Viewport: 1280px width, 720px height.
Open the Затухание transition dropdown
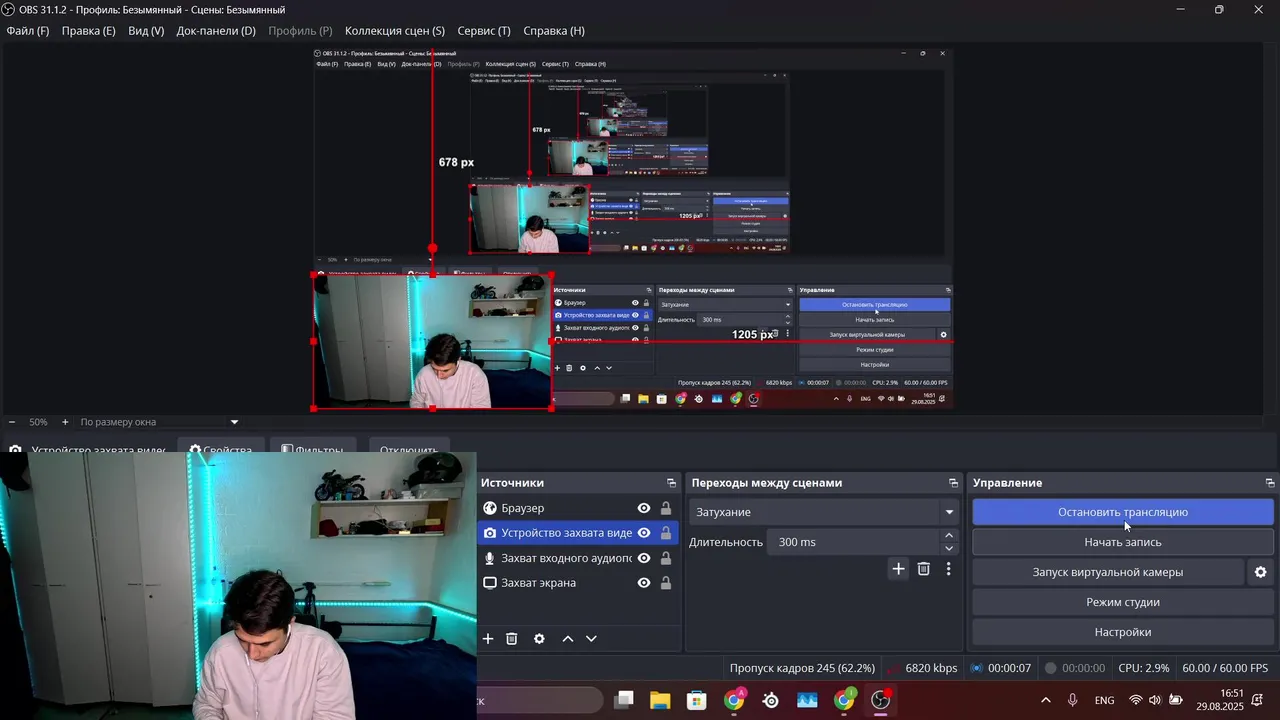click(824, 512)
